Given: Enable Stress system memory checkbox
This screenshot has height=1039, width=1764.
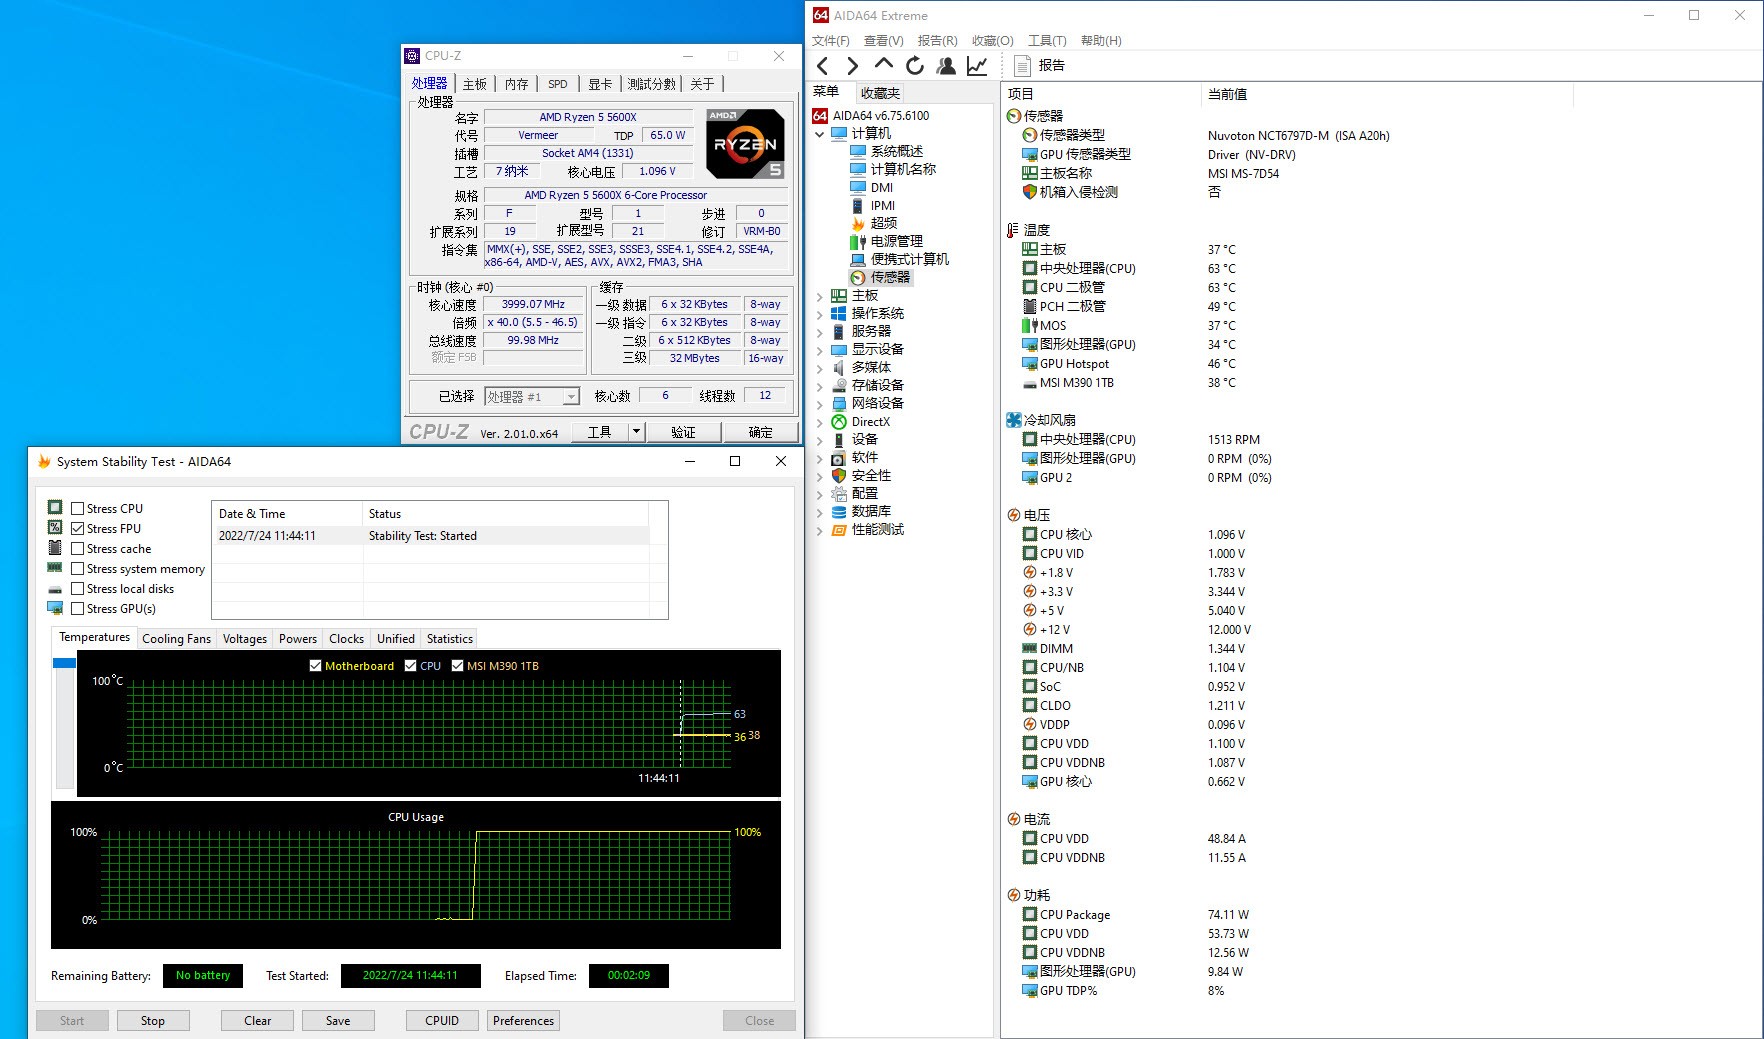Looking at the screenshot, I should (x=77, y=568).
